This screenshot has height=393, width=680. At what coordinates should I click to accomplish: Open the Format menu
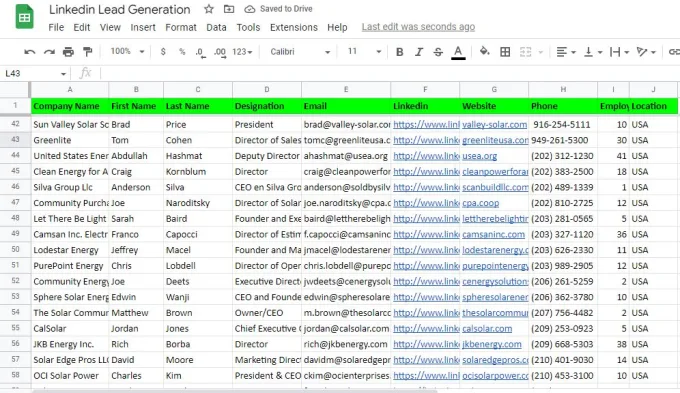pyautogui.click(x=181, y=27)
